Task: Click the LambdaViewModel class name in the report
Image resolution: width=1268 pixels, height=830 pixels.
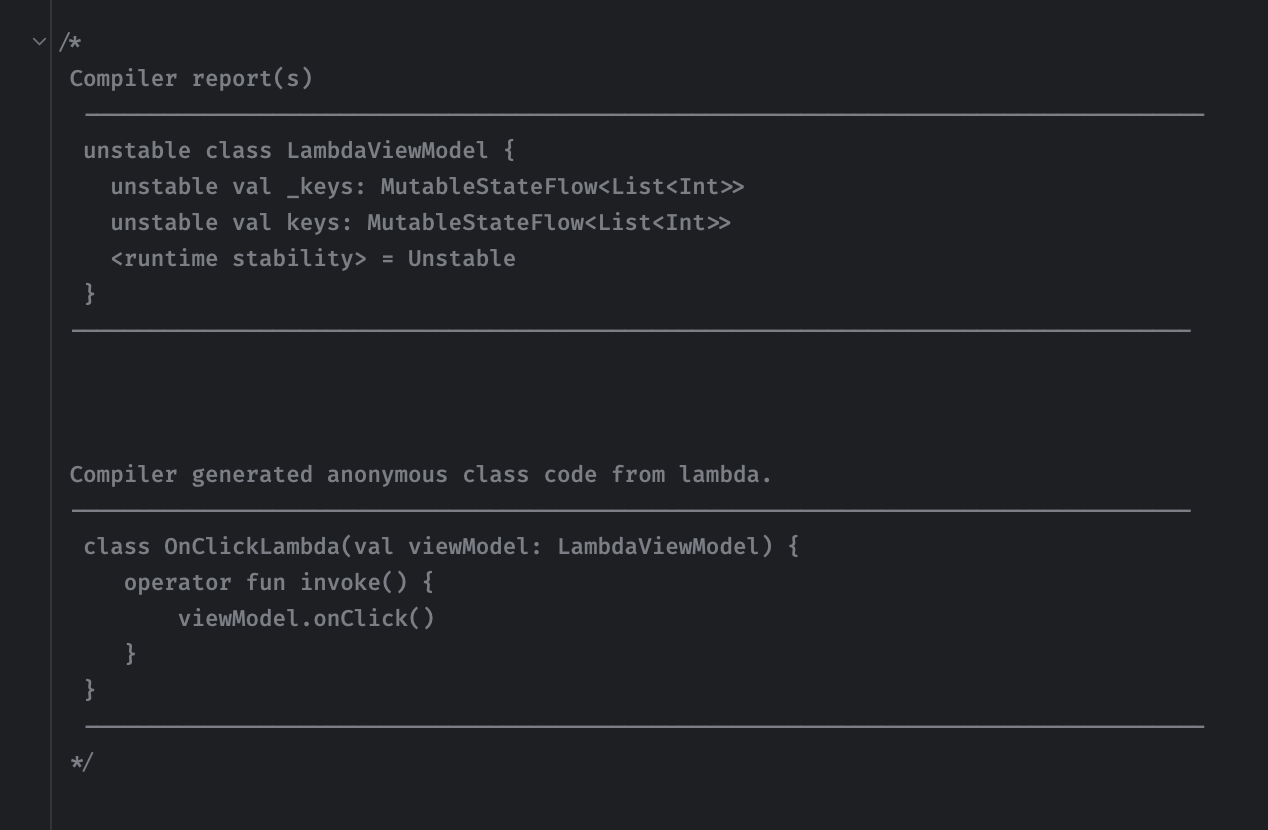Action: (x=388, y=150)
